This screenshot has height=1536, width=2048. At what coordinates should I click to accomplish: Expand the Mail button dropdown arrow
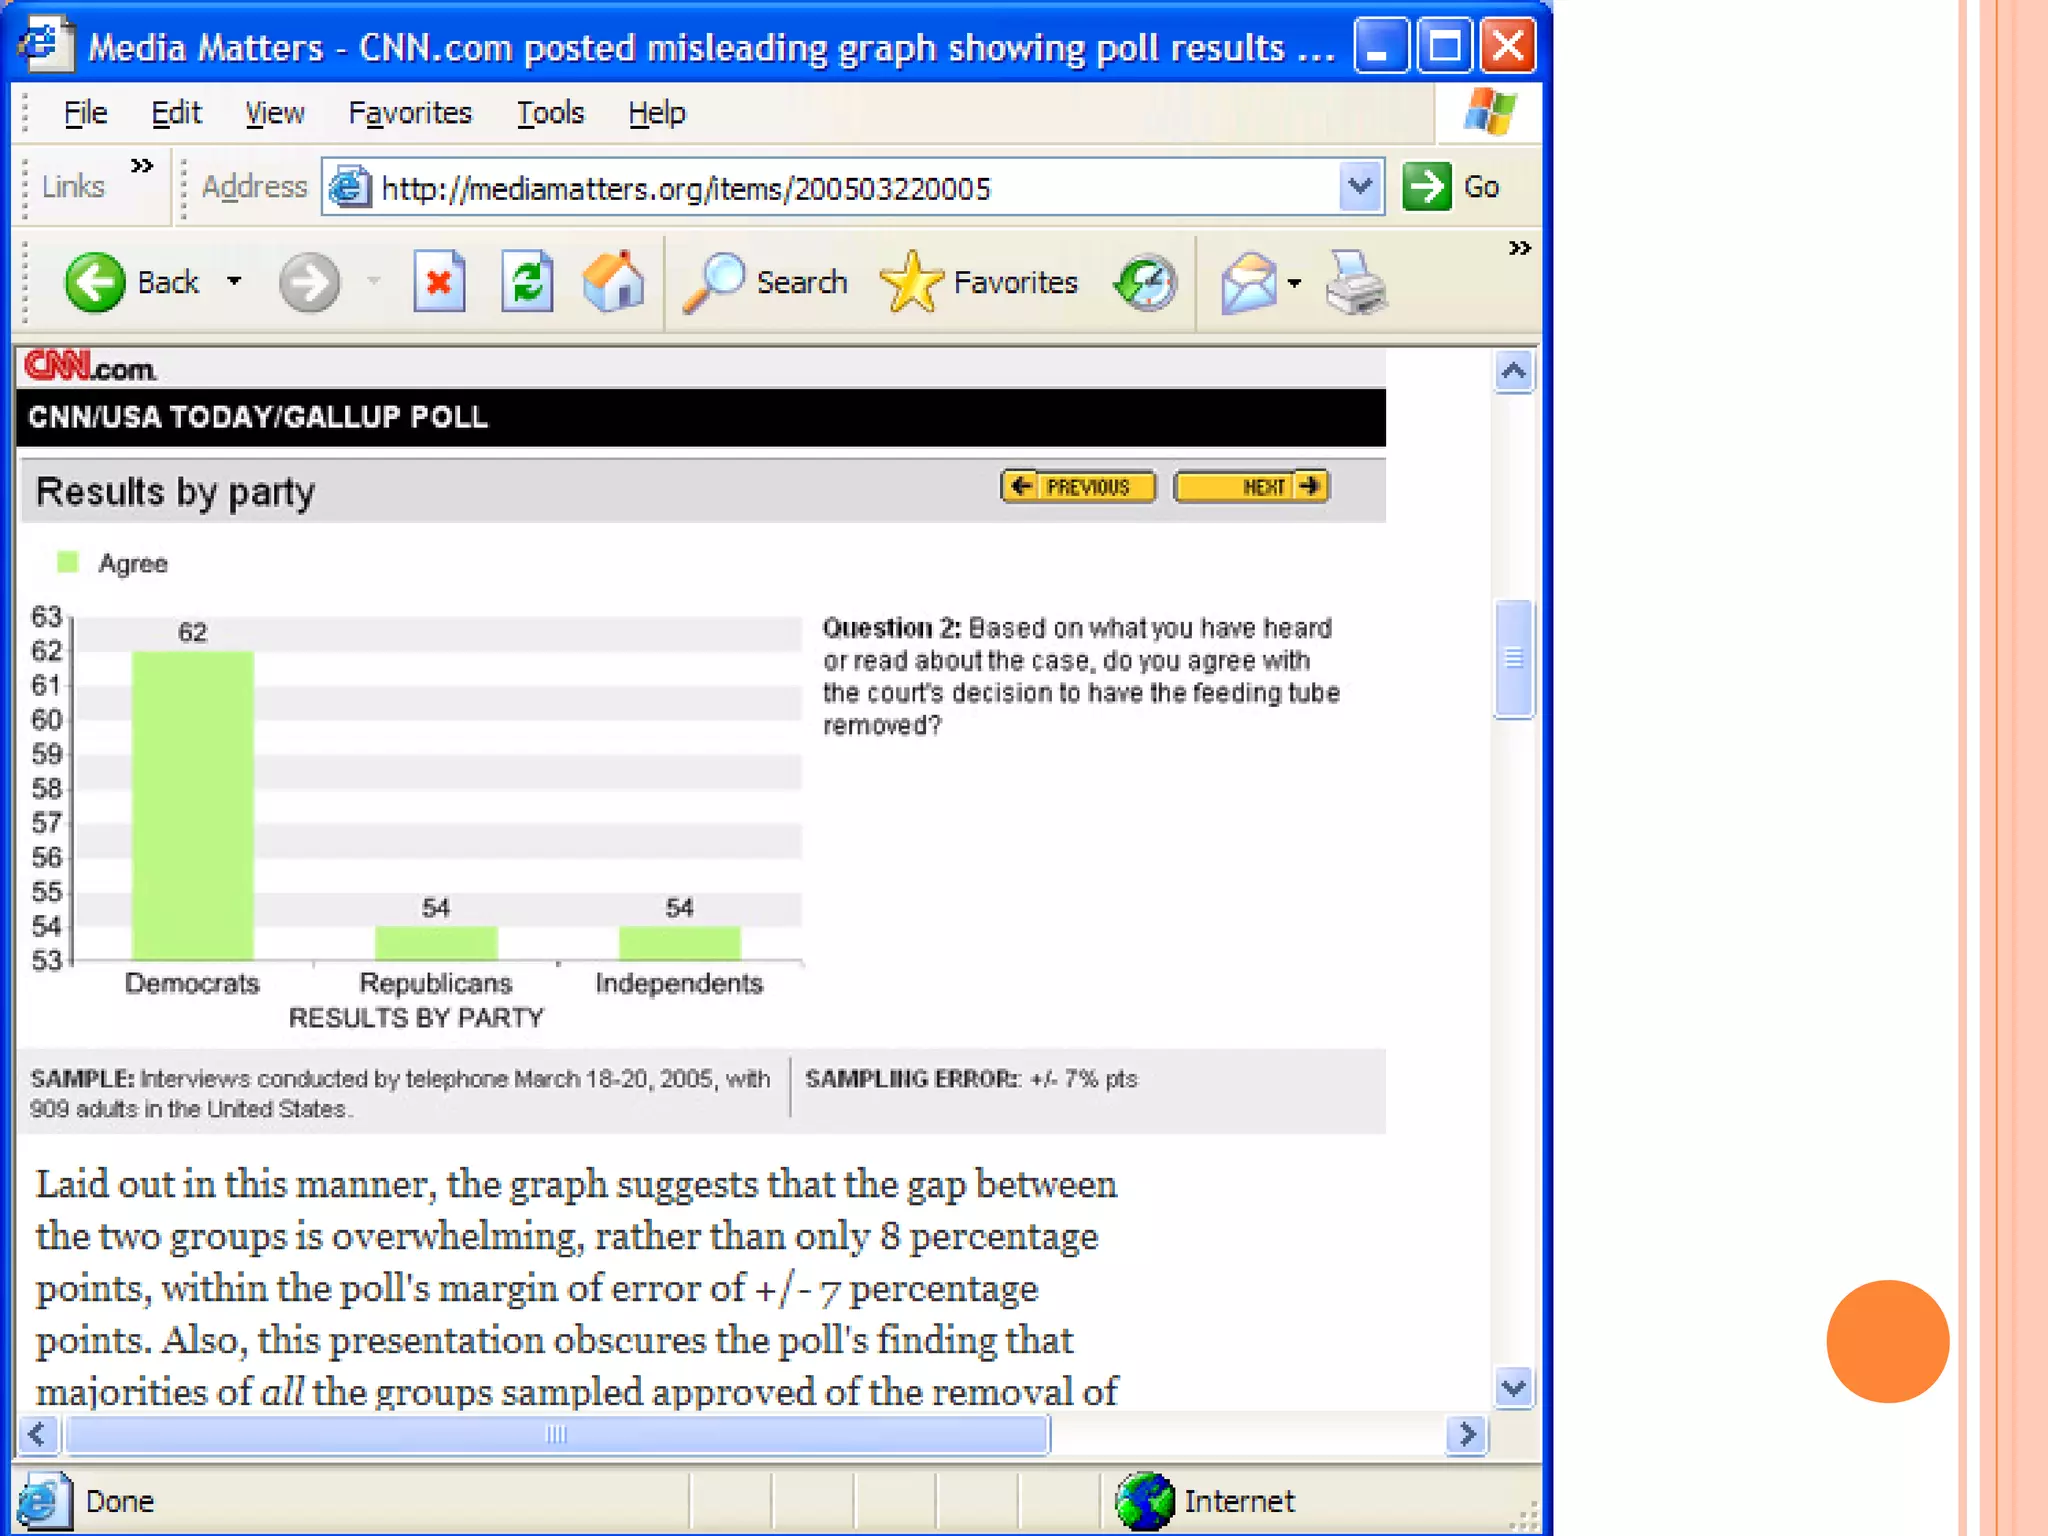[x=1295, y=284]
